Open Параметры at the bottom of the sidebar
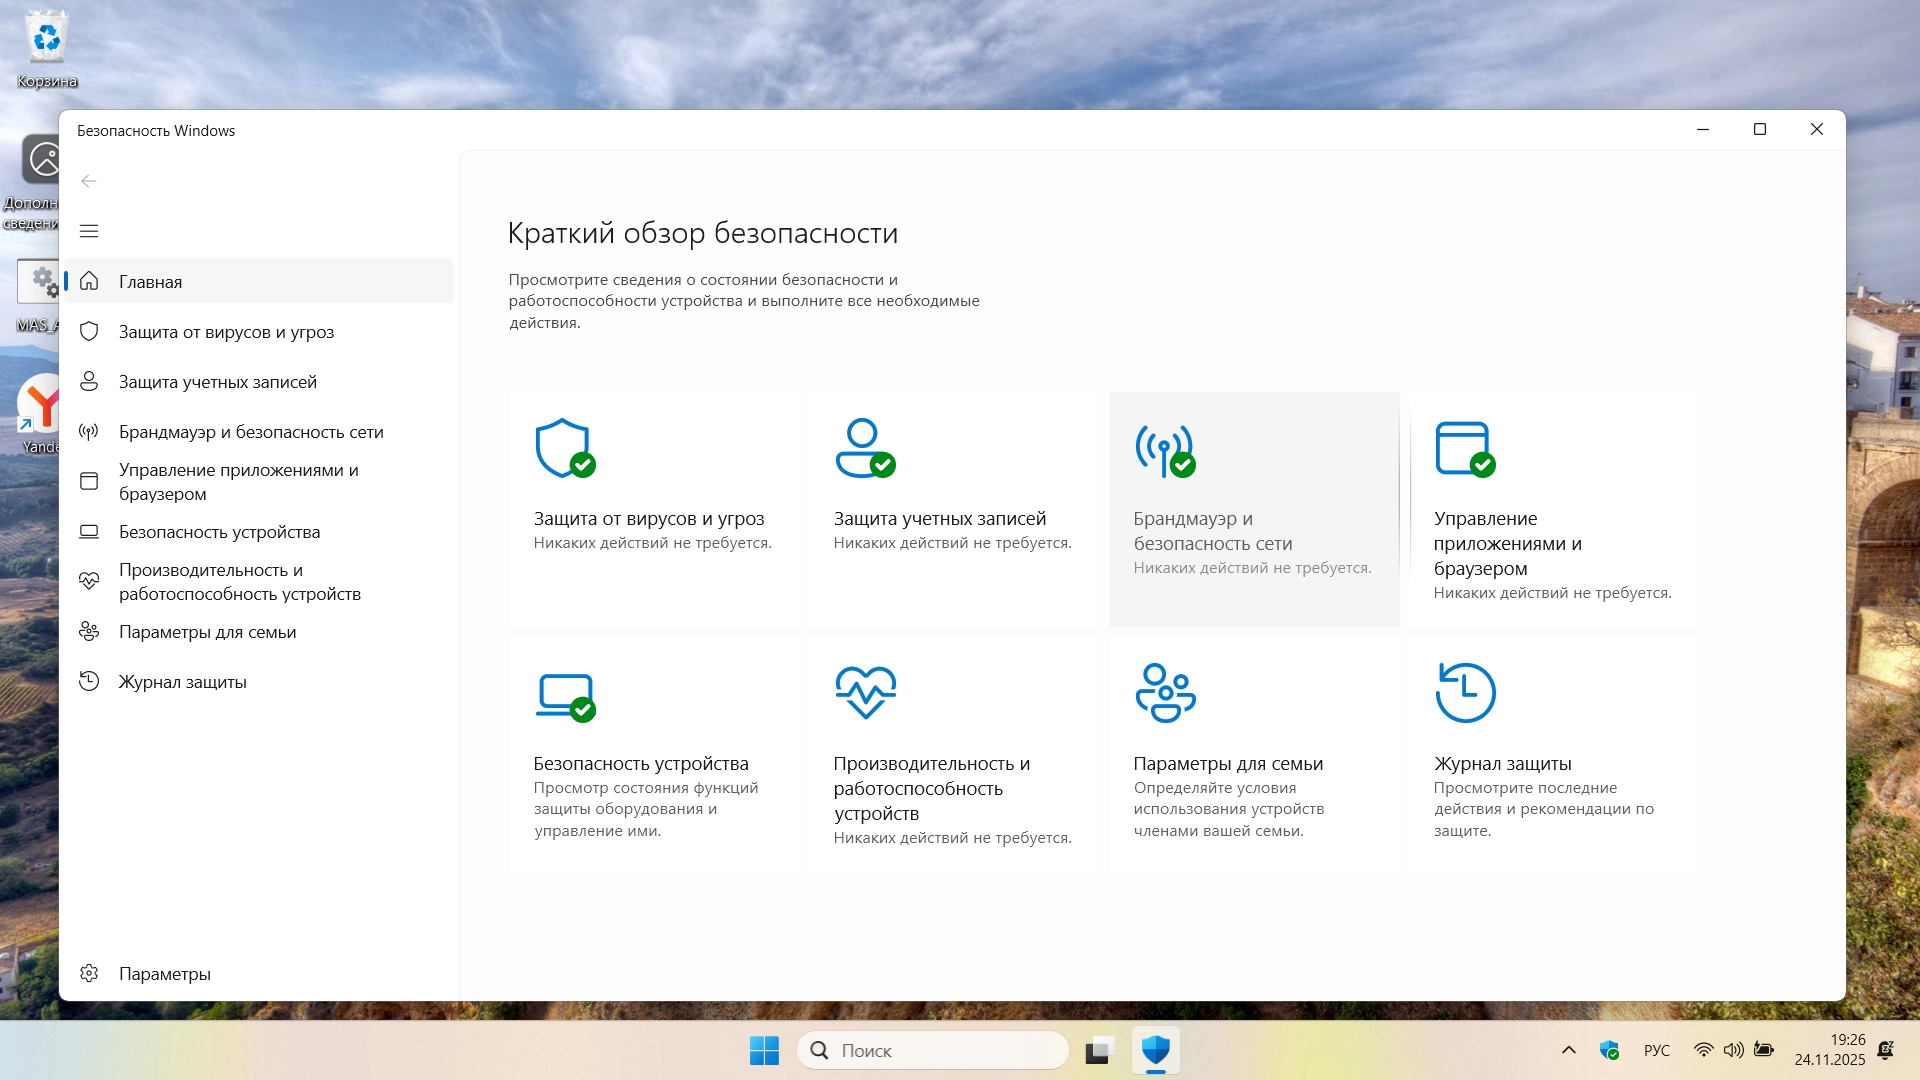The image size is (1920, 1080). pyautogui.click(x=164, y=974)
